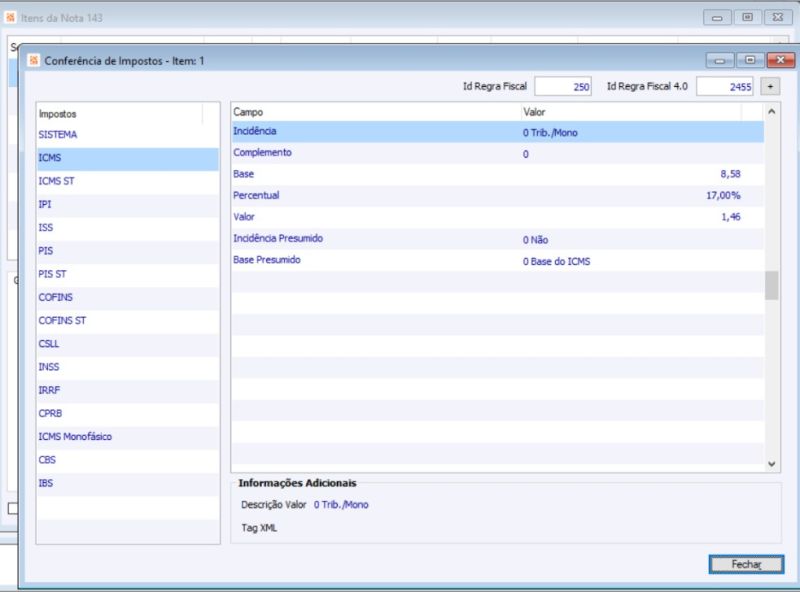Select the Base row
800x592 pixels.
point(497,175)
